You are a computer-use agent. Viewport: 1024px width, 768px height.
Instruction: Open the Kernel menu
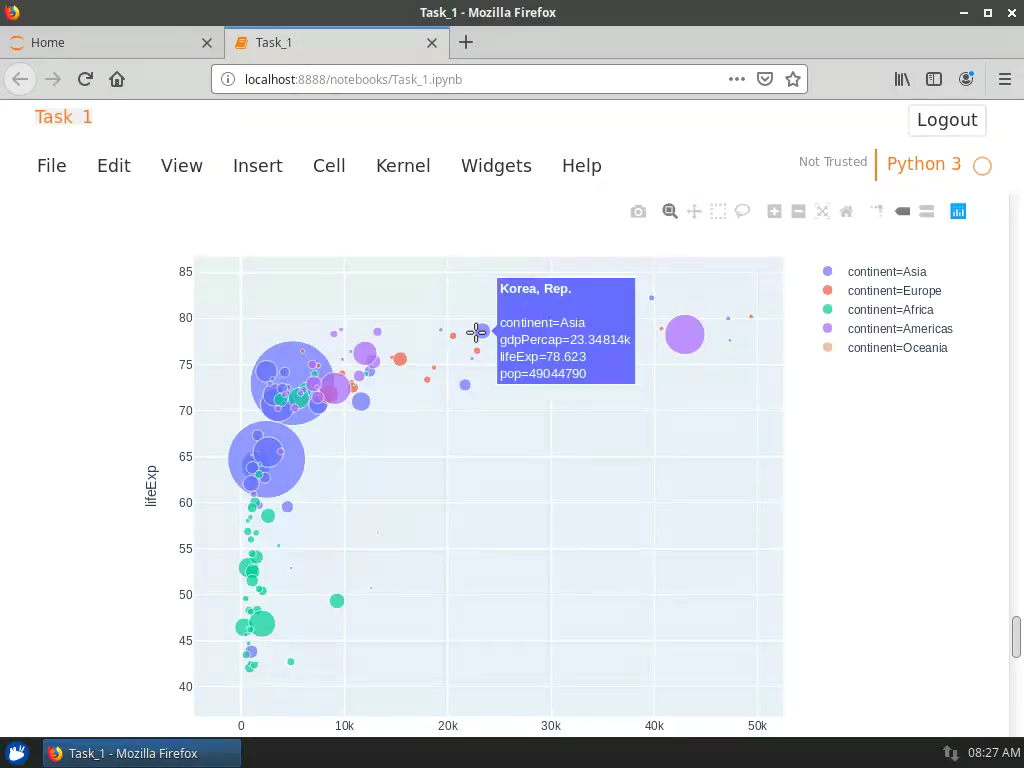click(403, 166)
